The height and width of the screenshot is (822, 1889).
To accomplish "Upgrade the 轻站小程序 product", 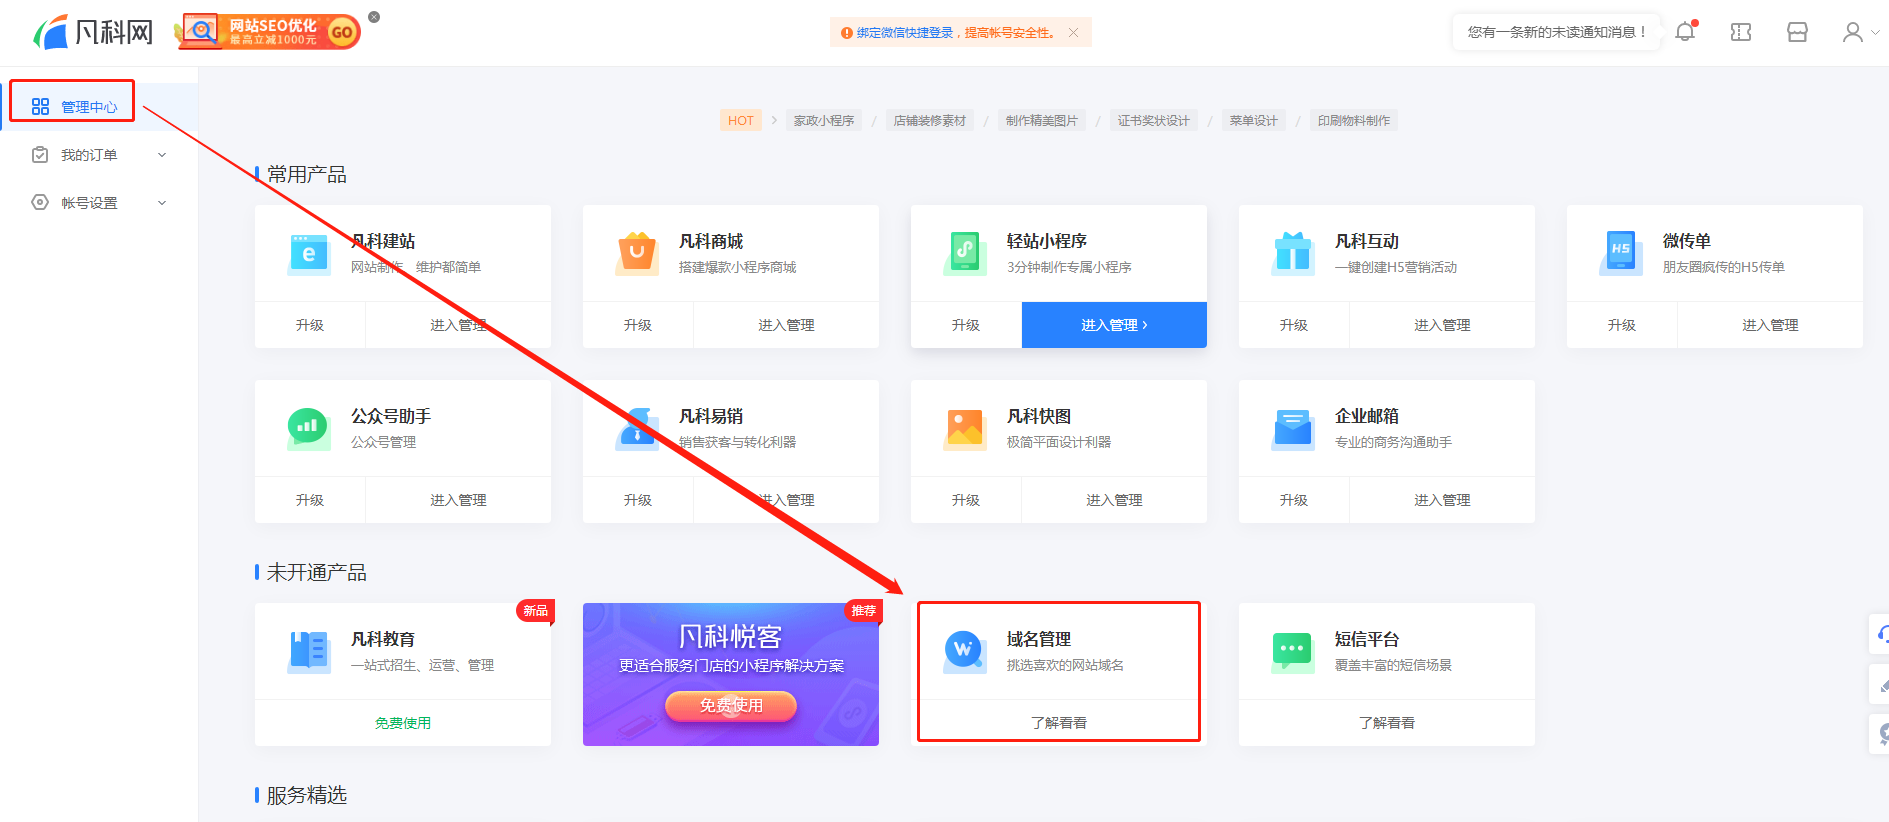I will pos(966,325).
